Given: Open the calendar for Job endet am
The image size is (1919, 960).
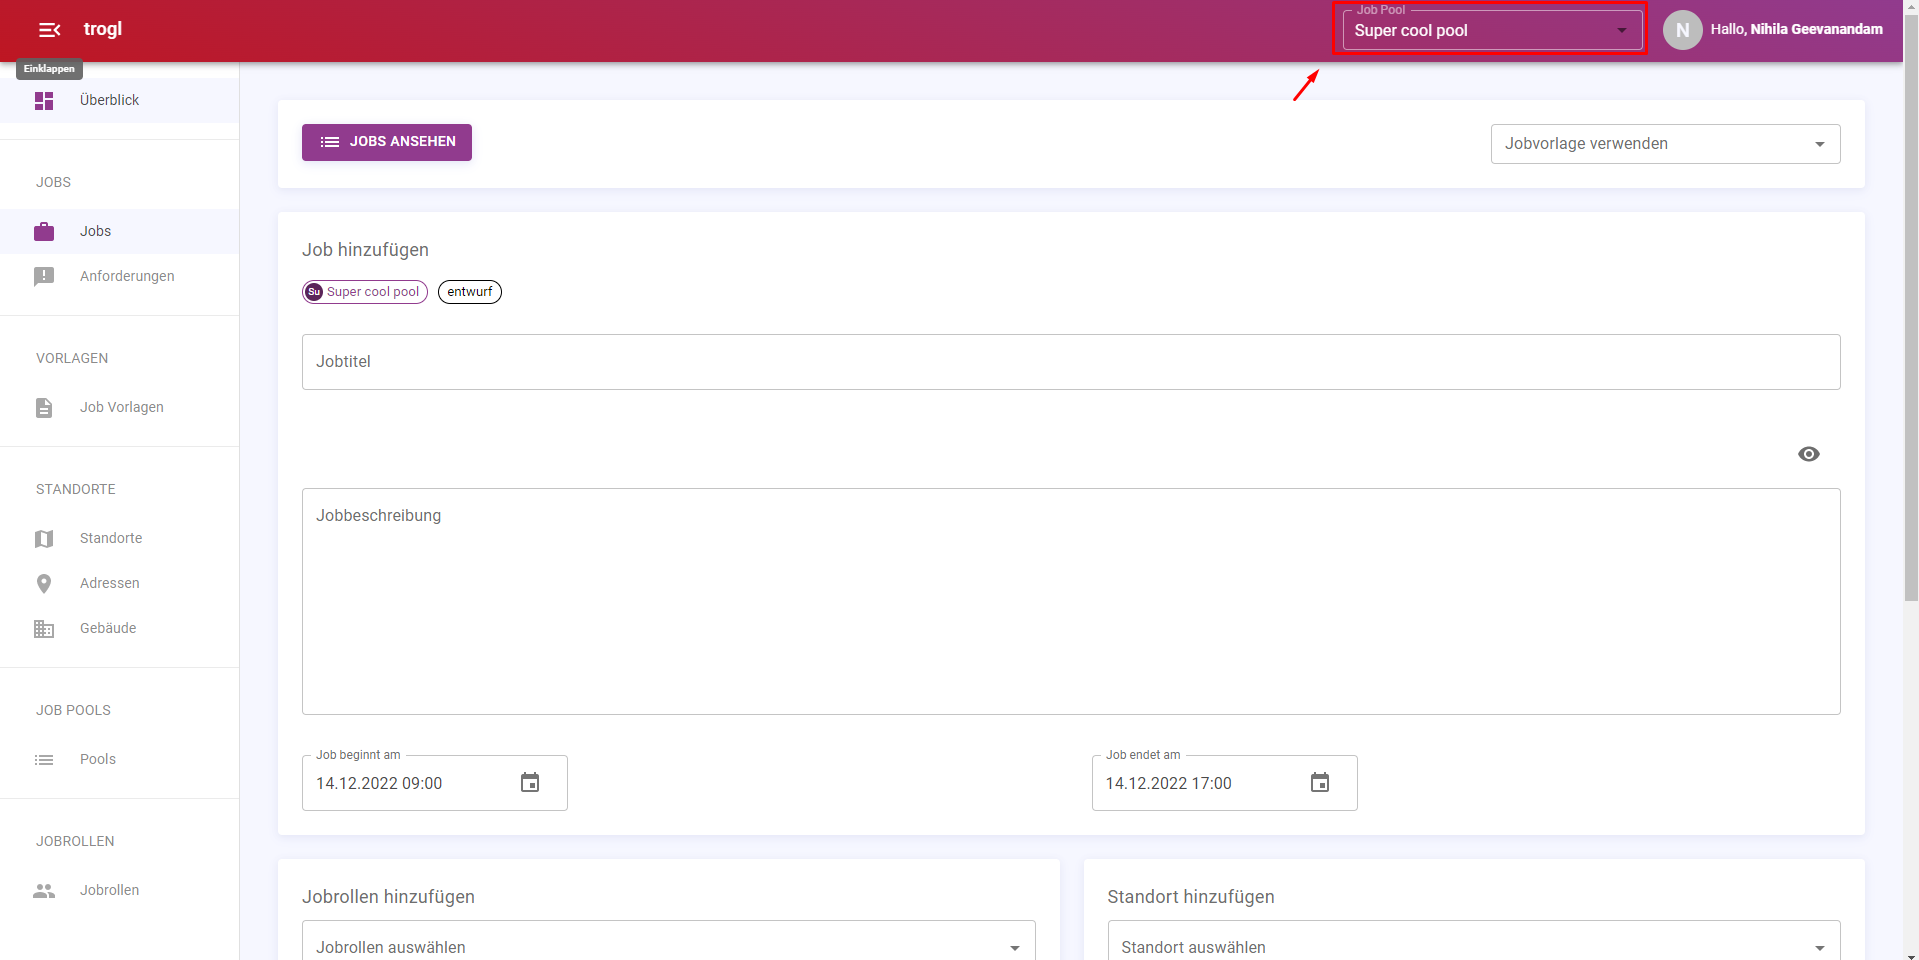Looking at the screenshot, I should 1320,783.
